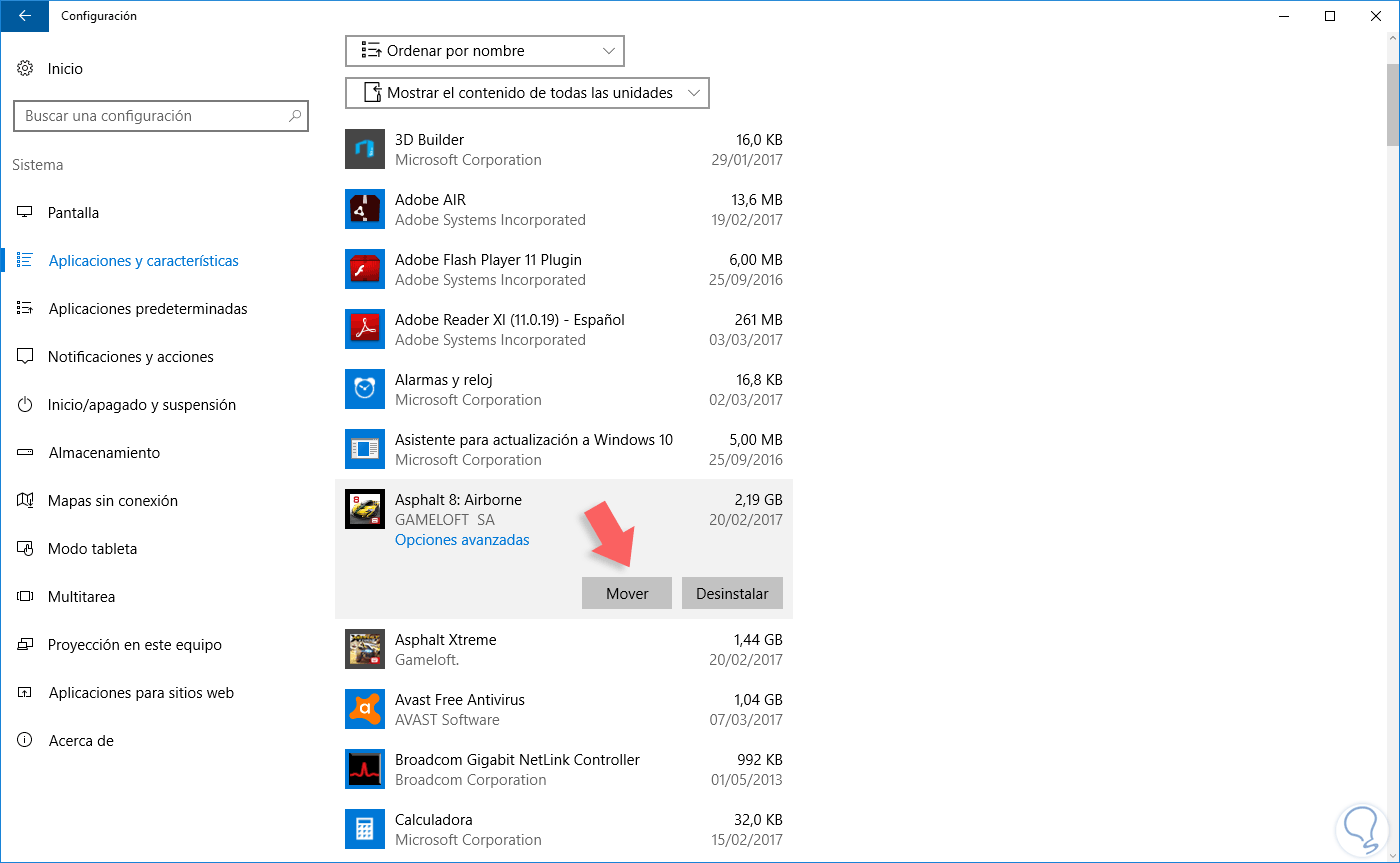Image resolution: width=1400 pixels, height=863 pixels.
Task: Open the Mostrar contenido de unidades dropdown
Action: tap(527, 93)
